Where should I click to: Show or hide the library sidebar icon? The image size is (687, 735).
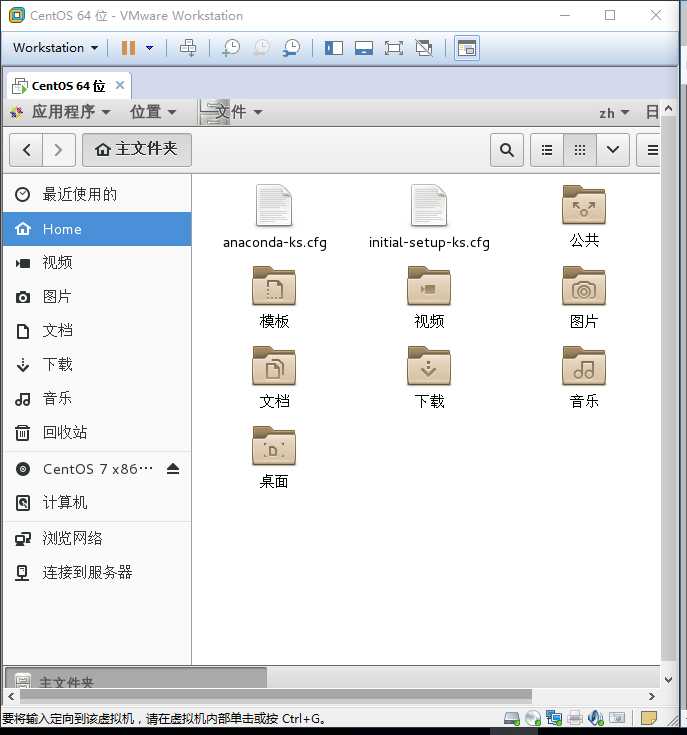pos(334,48)
